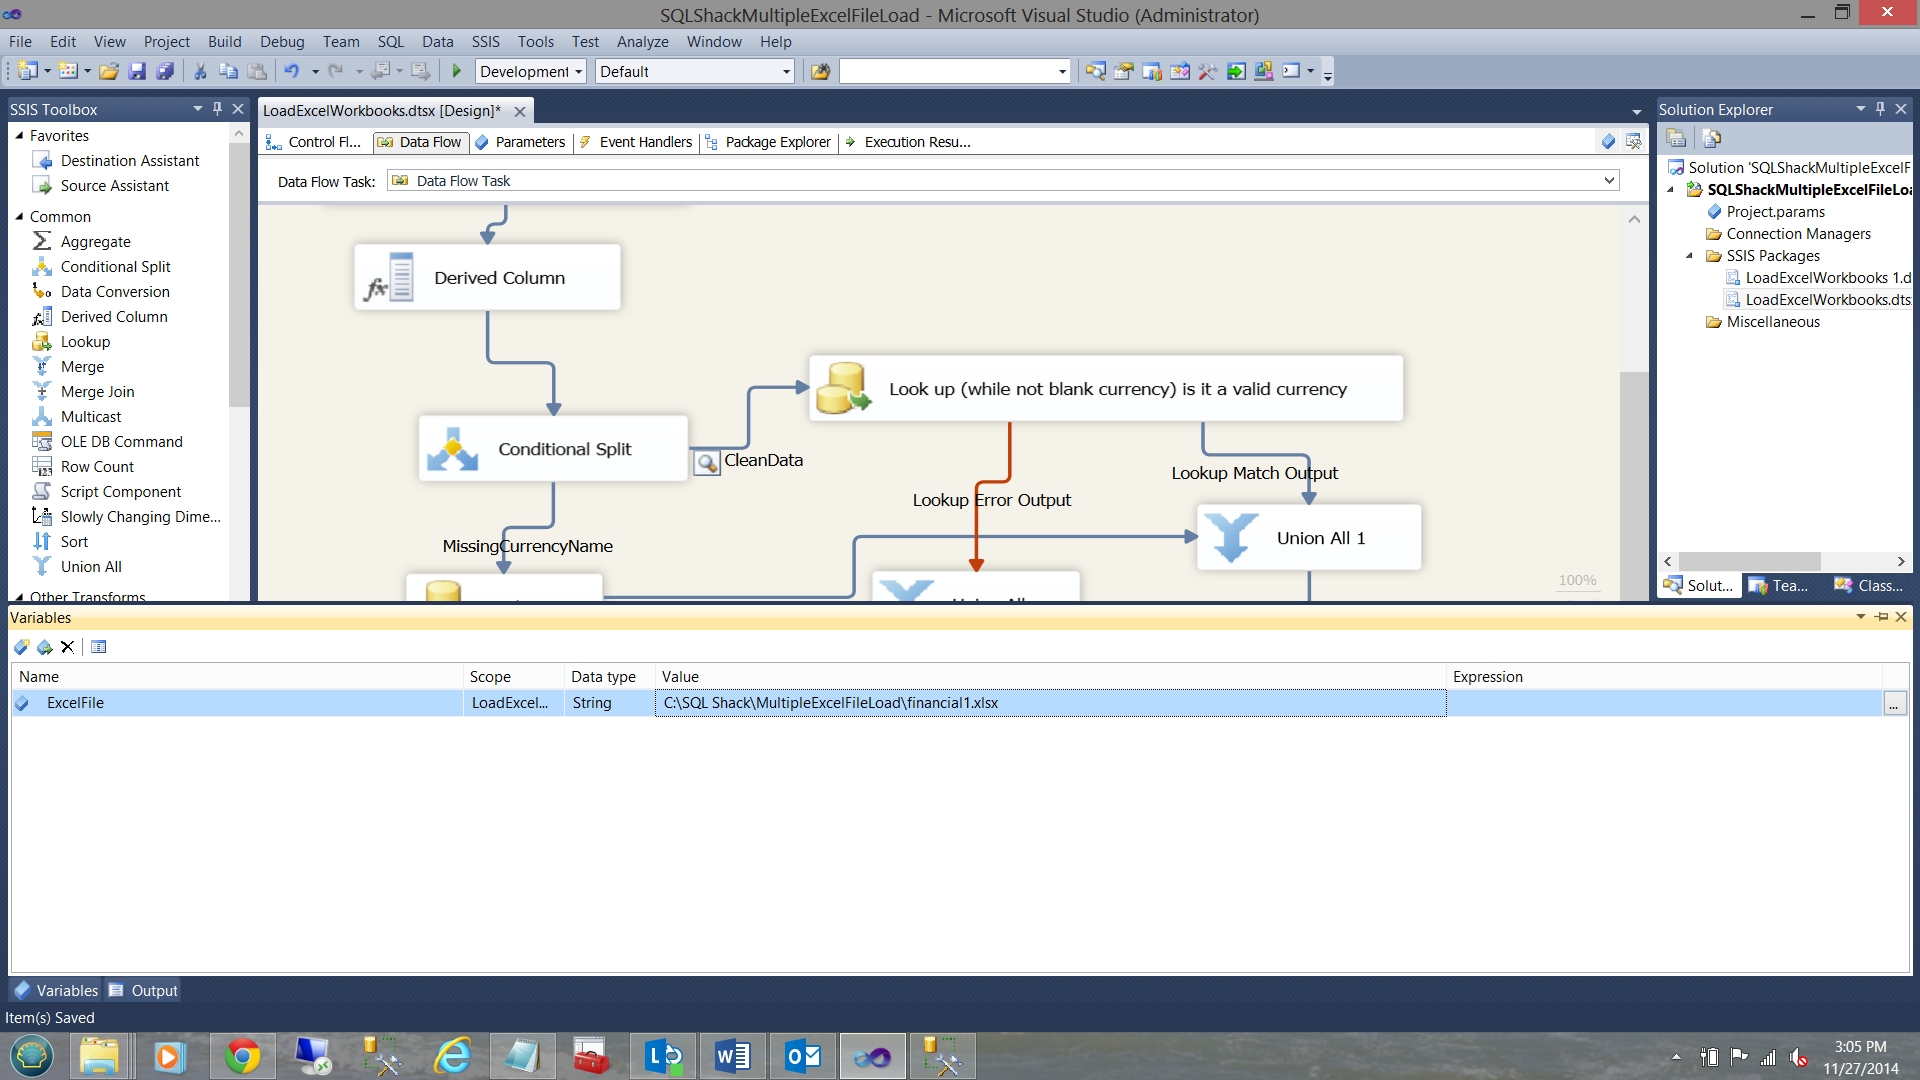Click the Save All toolbar icon
The width and height of the screenshot is (1920, 1080).
[165, 71]
